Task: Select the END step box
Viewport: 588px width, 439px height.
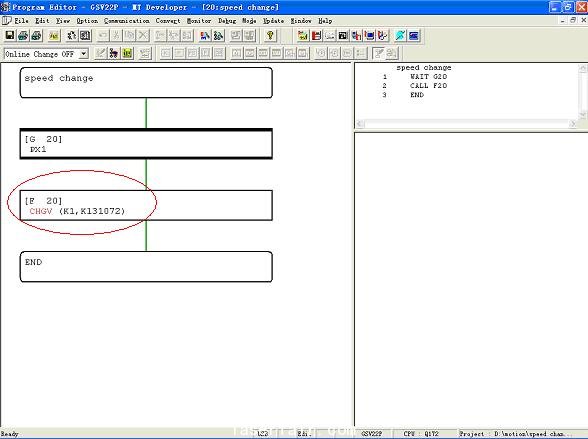Action: [x=146, y=267]
